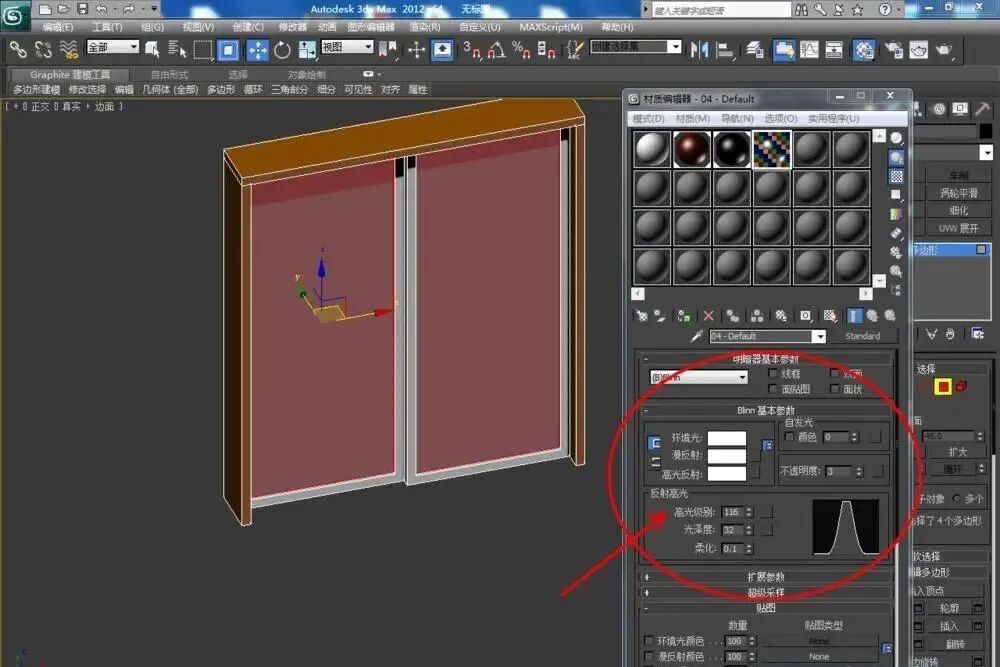
Task: Click the Select and Link chain icon
Action: tap(18, 50)
